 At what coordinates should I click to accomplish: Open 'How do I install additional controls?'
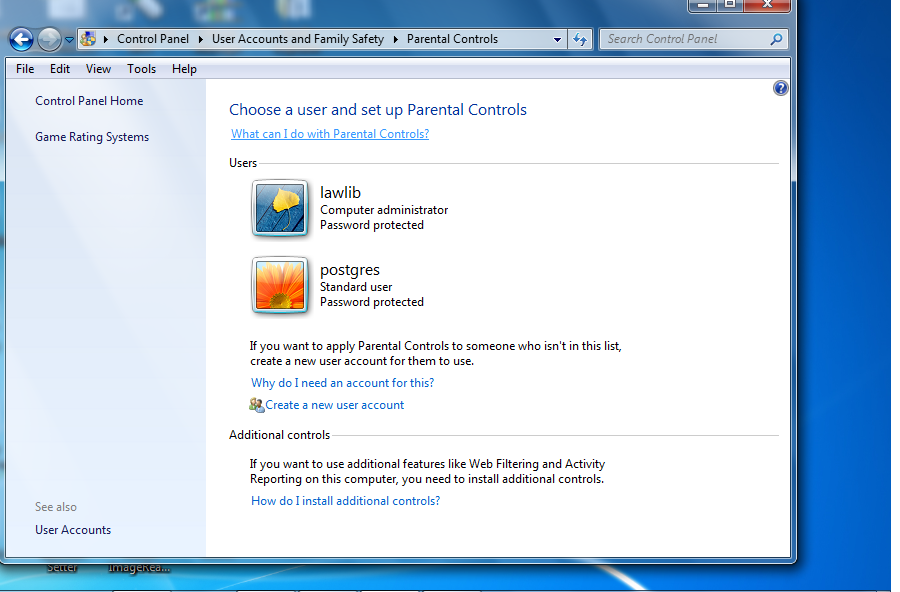[x=345, y=501]
